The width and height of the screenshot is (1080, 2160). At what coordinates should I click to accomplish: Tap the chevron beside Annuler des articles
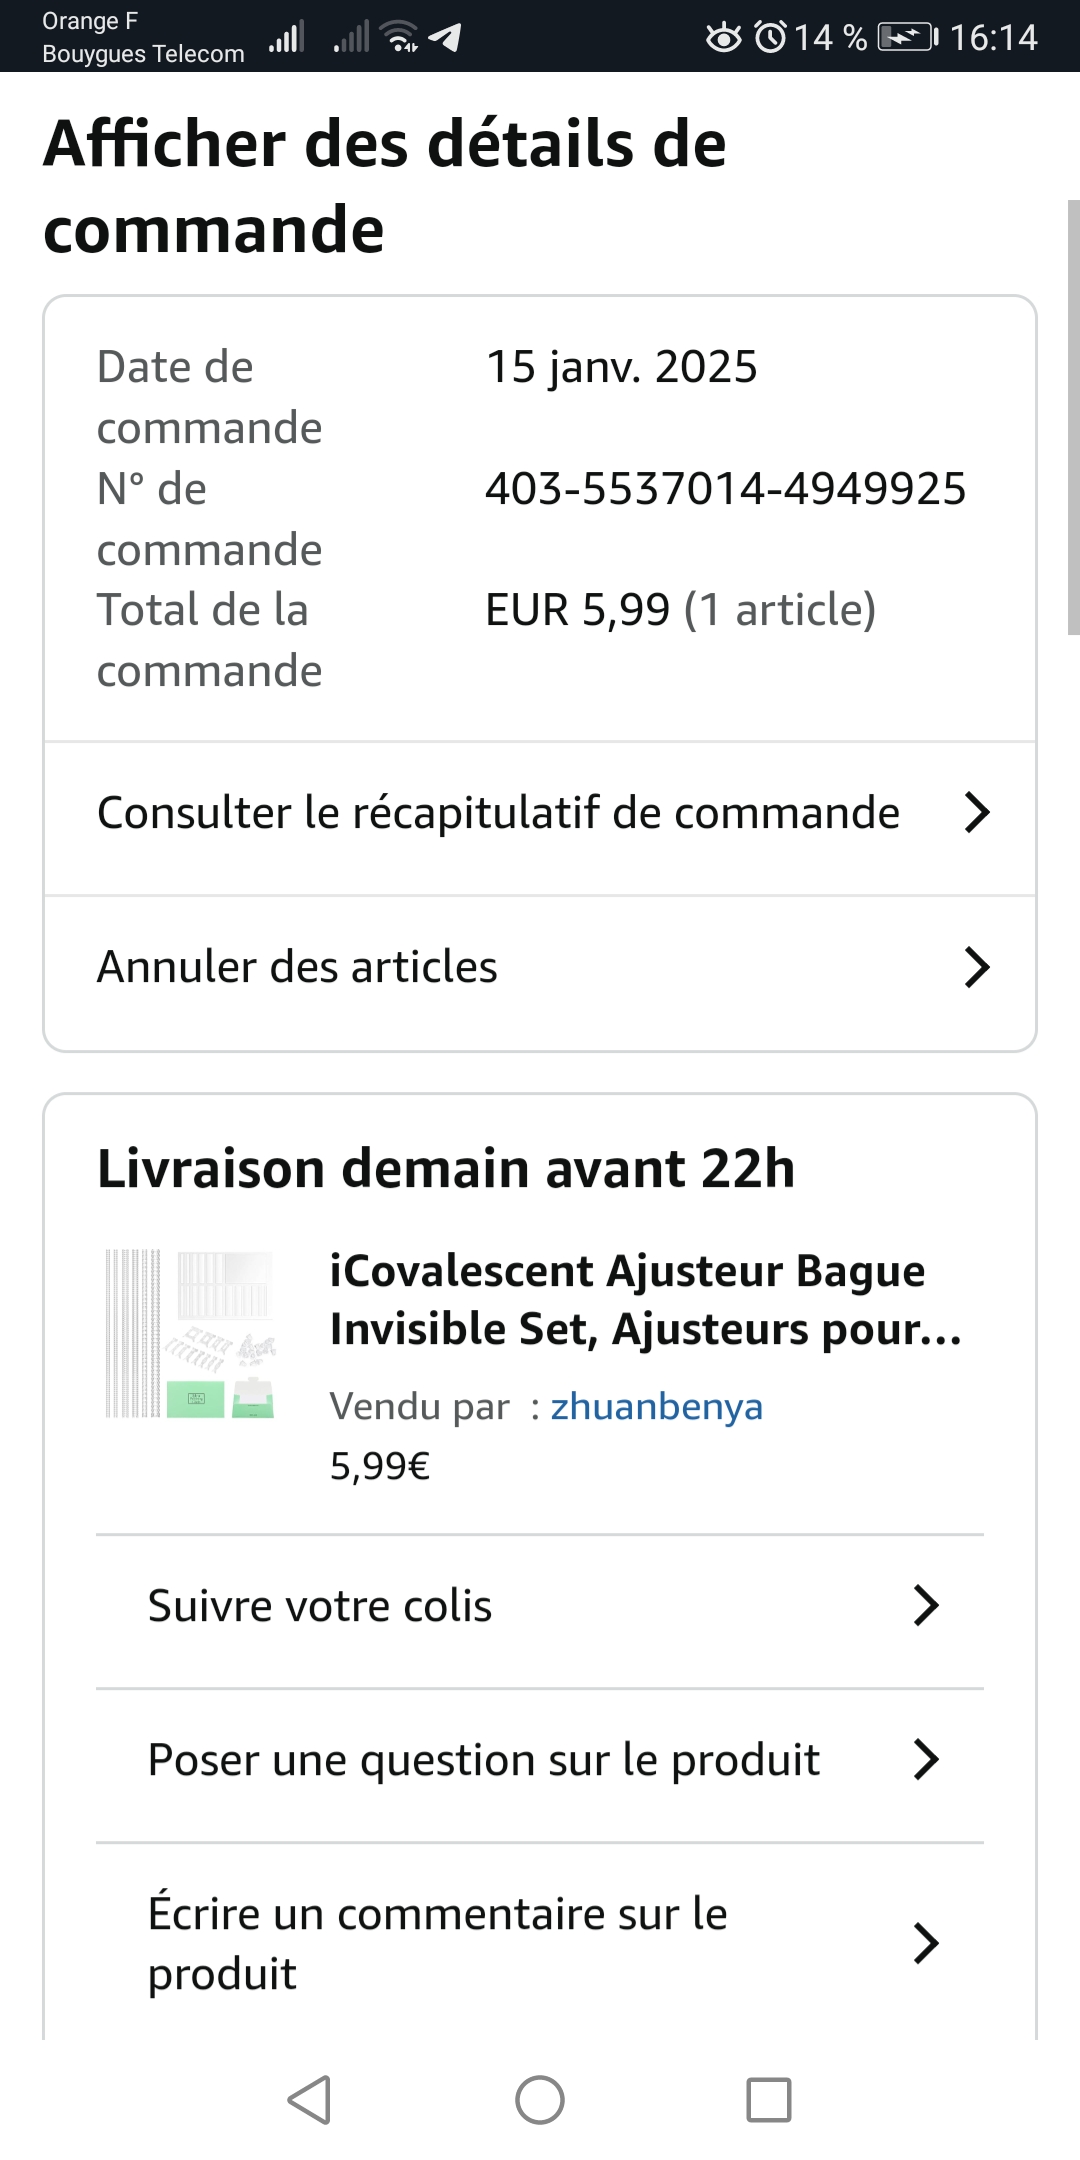pos(976,967)
